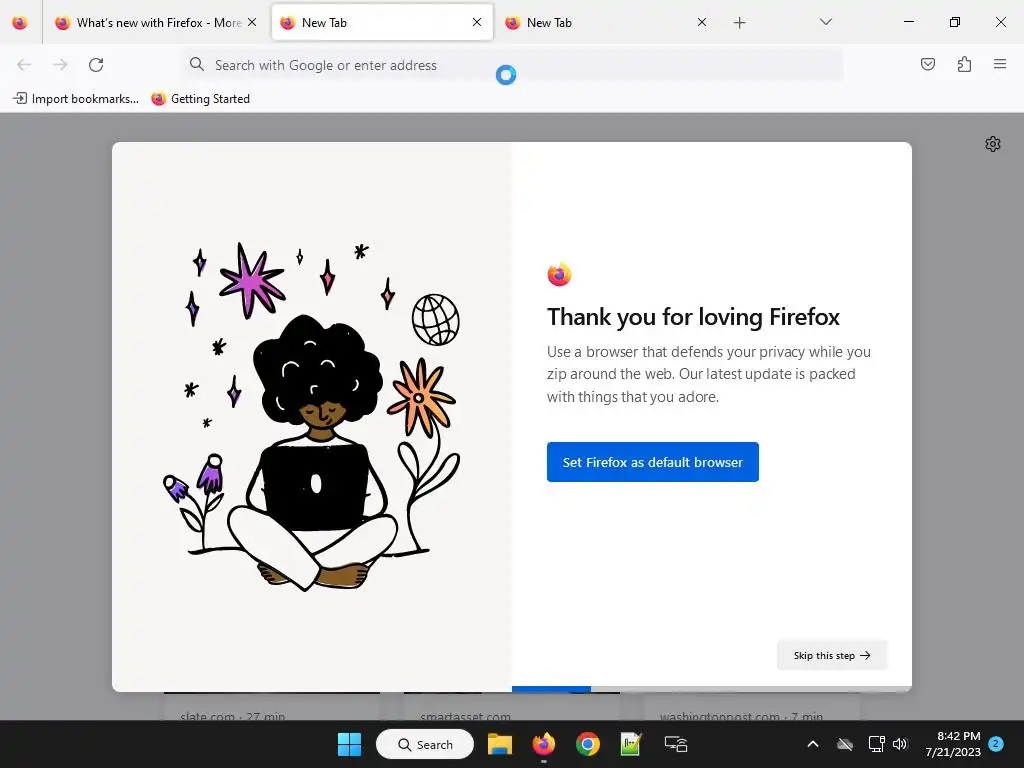Select the middle New Tab
This screenshot has width=1024, height=768.
point(382,23)
